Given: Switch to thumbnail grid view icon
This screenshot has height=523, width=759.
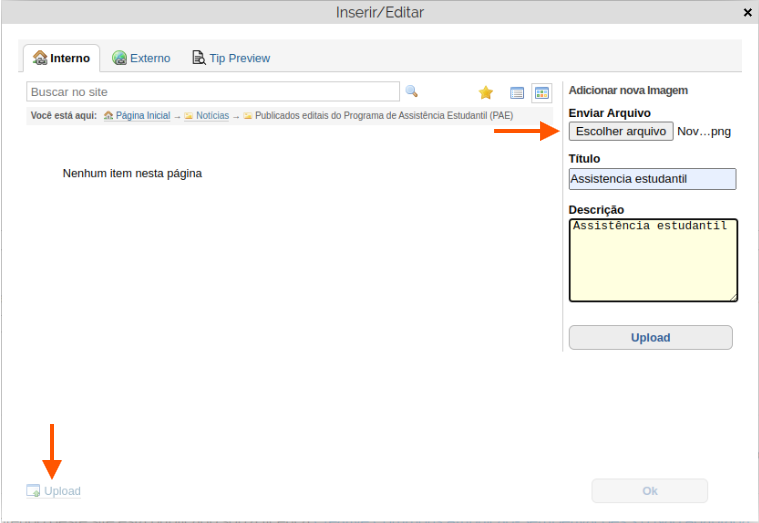Looking at the screenshot, I should [541, 93].
